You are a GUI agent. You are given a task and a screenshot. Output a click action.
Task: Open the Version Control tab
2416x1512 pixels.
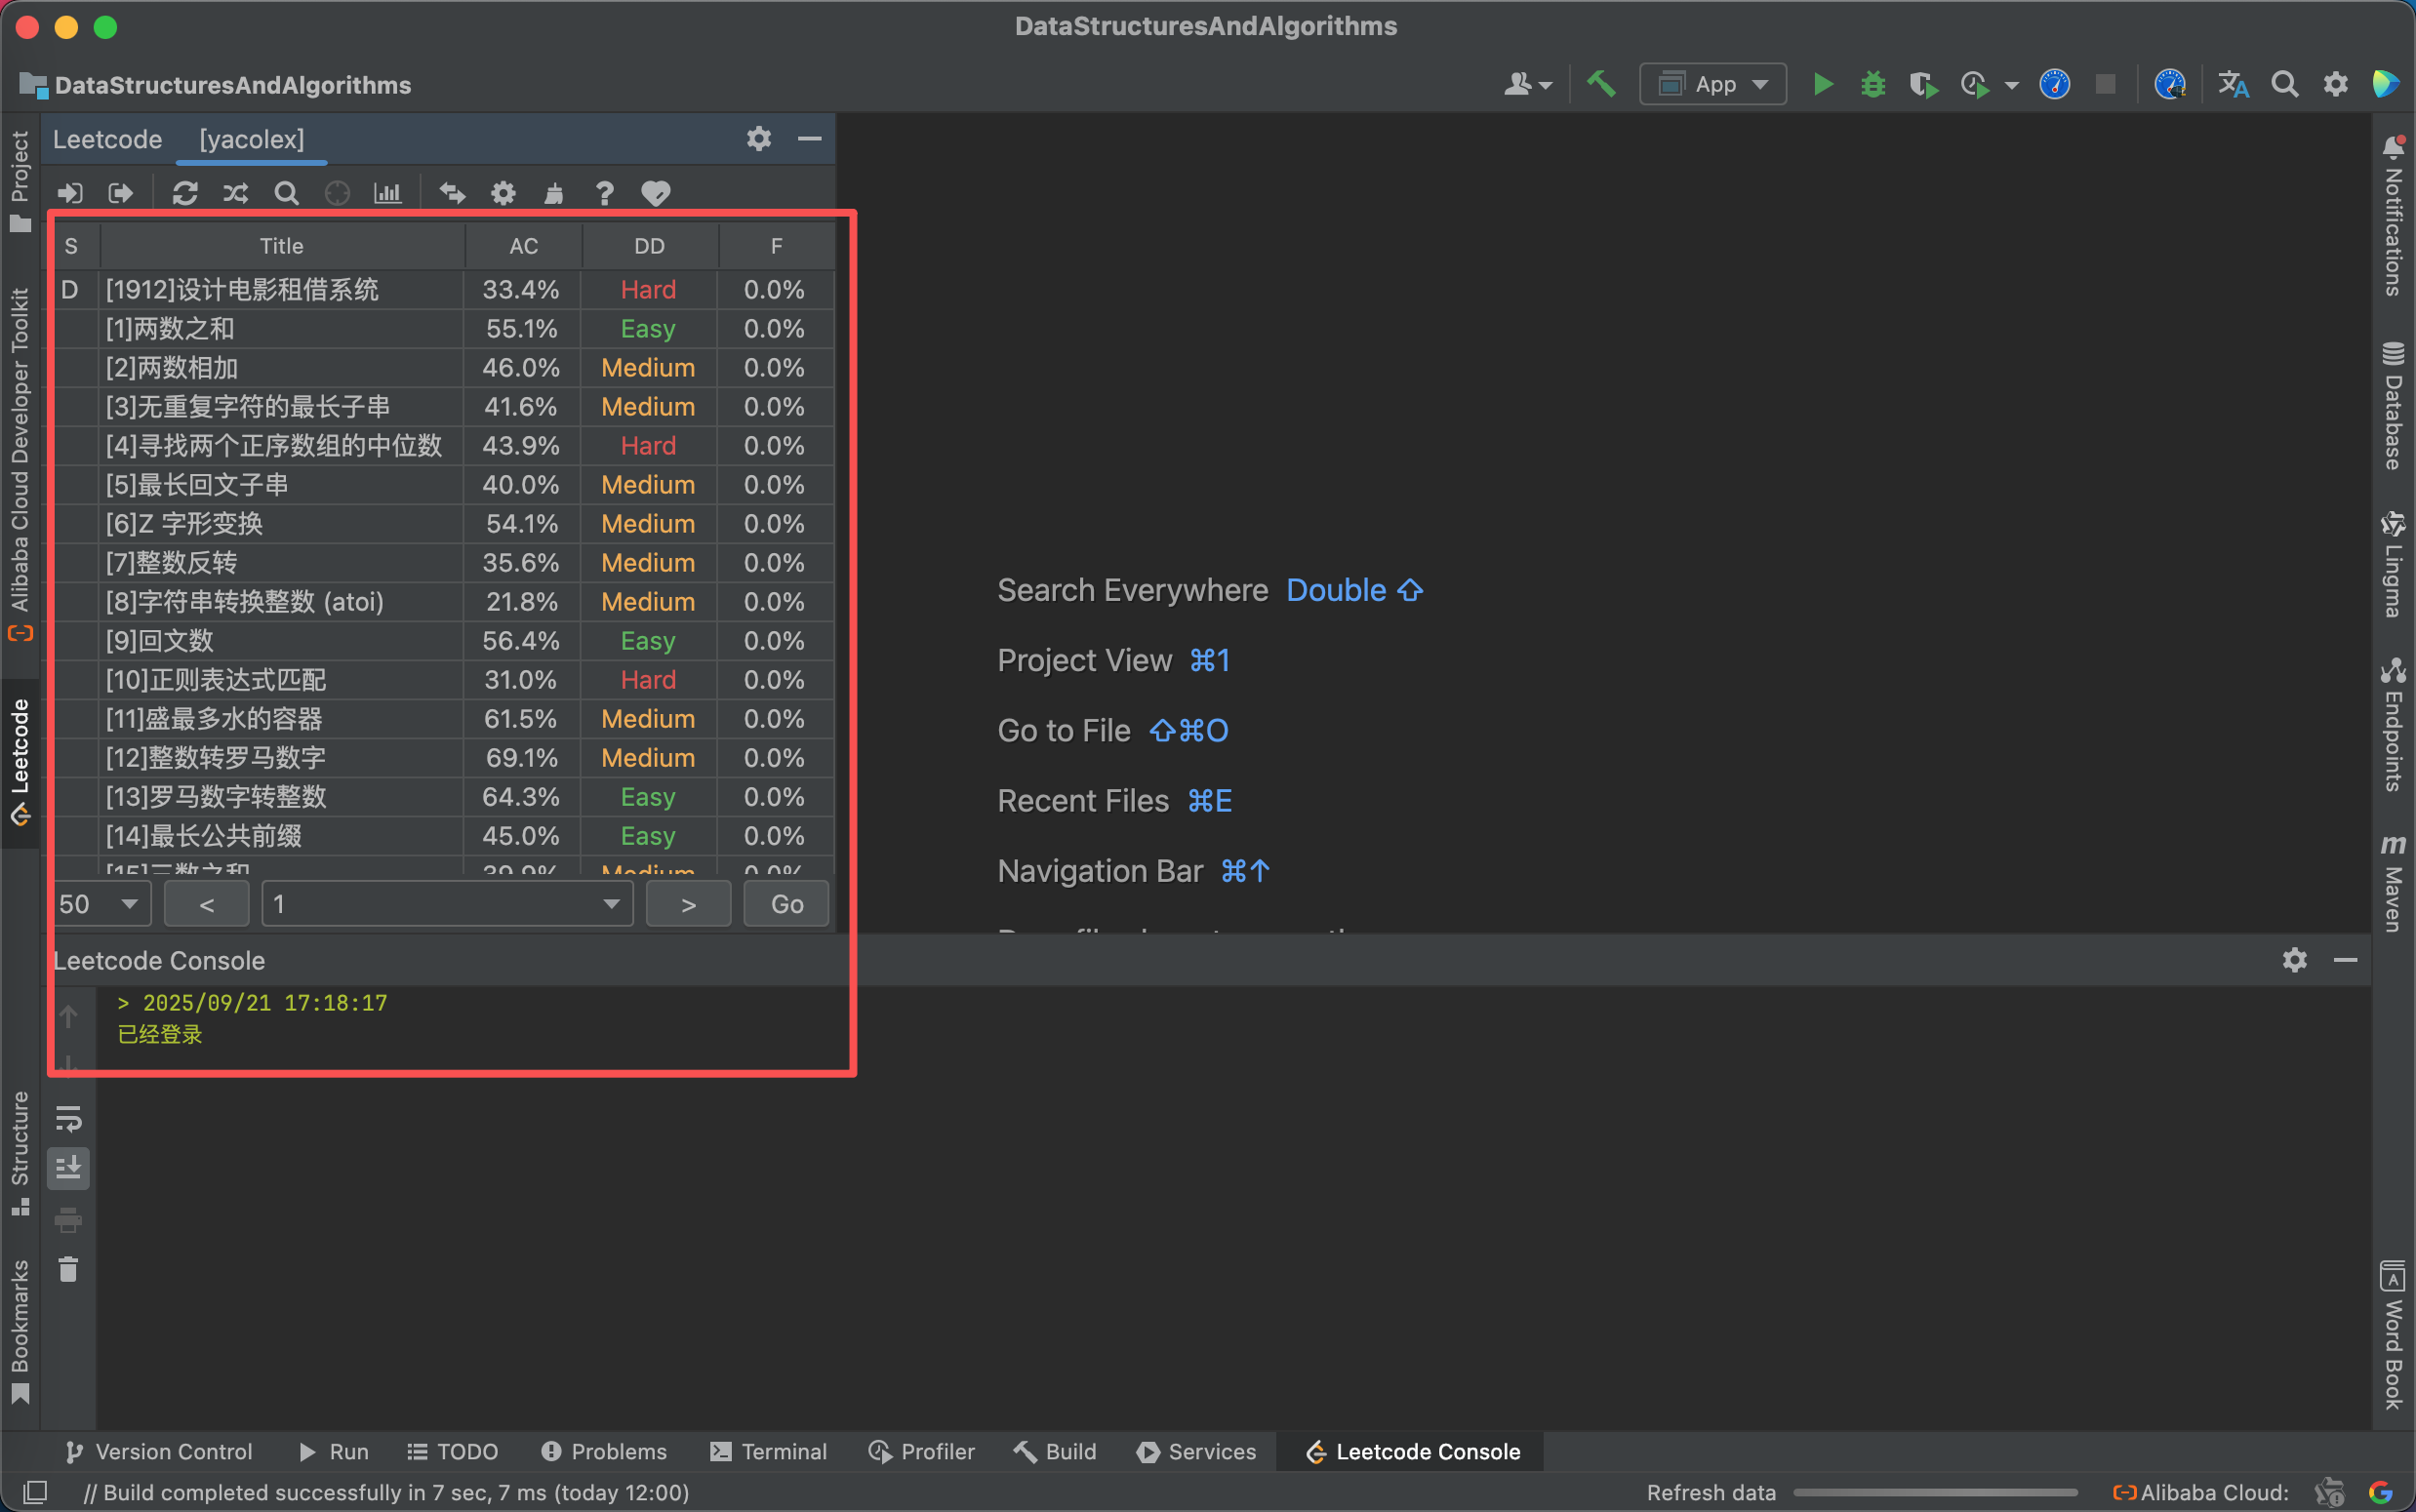tap(158, 1451)
